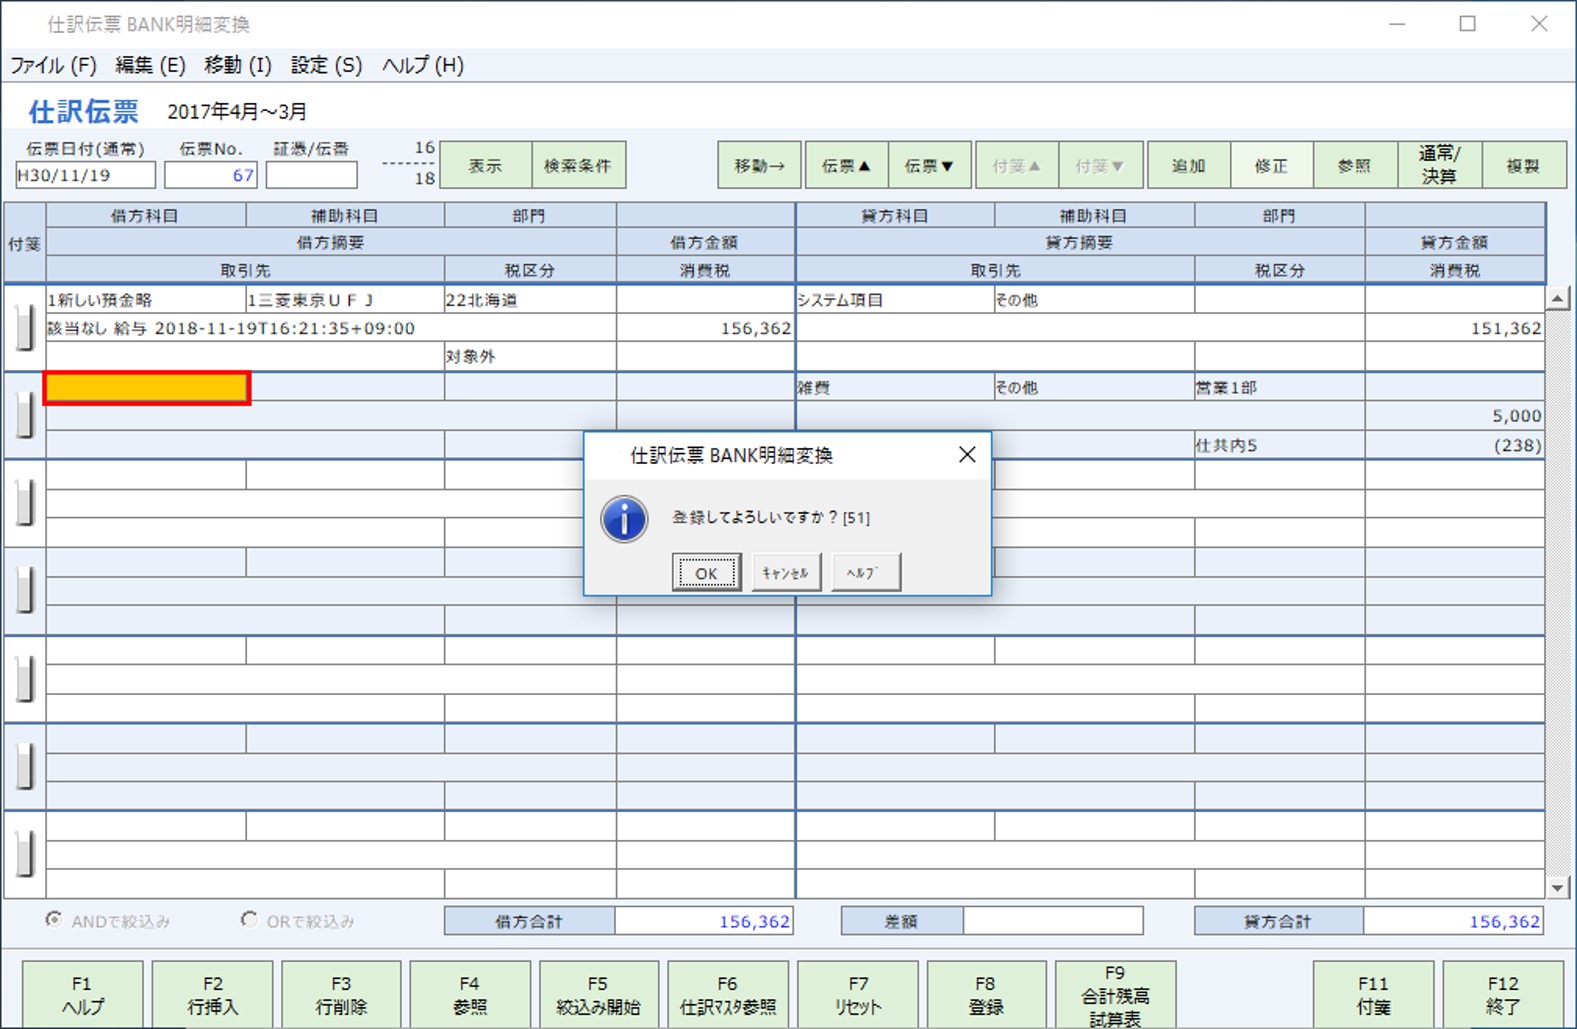Click the credit account cell '雑費'
The height and width of the screenshot is (1029, 1577).
tap(895, 388)
